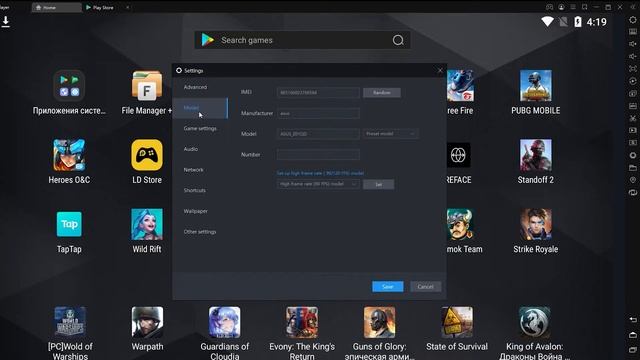Click the search magnifier icon in search bar
This screenshot has height=360, width=640.
tap(398, 40)
